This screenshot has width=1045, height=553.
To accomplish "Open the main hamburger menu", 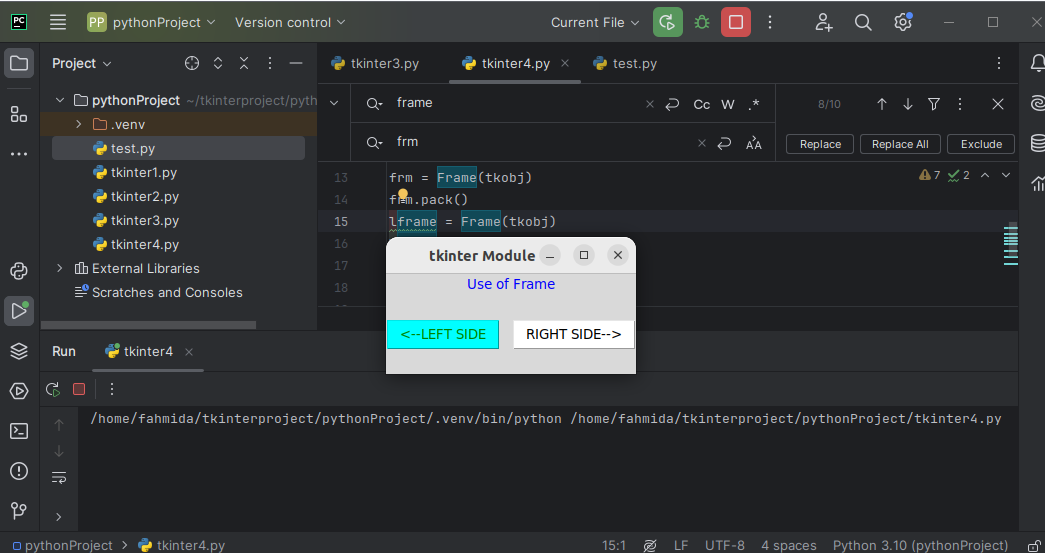I will tap(58, 22).
